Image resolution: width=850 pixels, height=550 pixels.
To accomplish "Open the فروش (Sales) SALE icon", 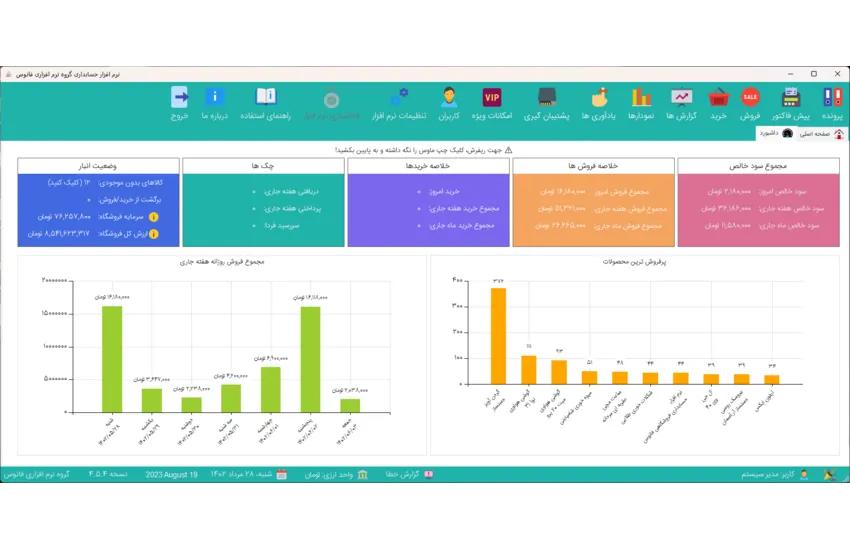I will (x=750, y=98).
